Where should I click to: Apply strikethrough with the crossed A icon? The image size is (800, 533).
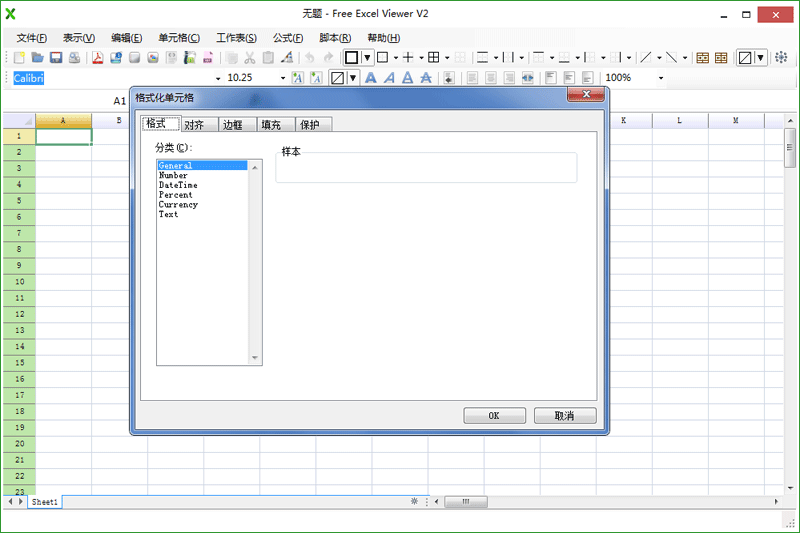(x=426, y=78)
